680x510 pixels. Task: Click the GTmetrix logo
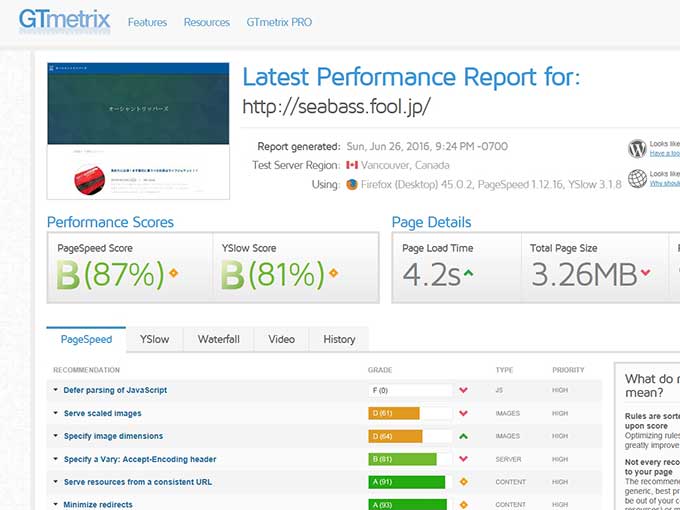(65, 21)
